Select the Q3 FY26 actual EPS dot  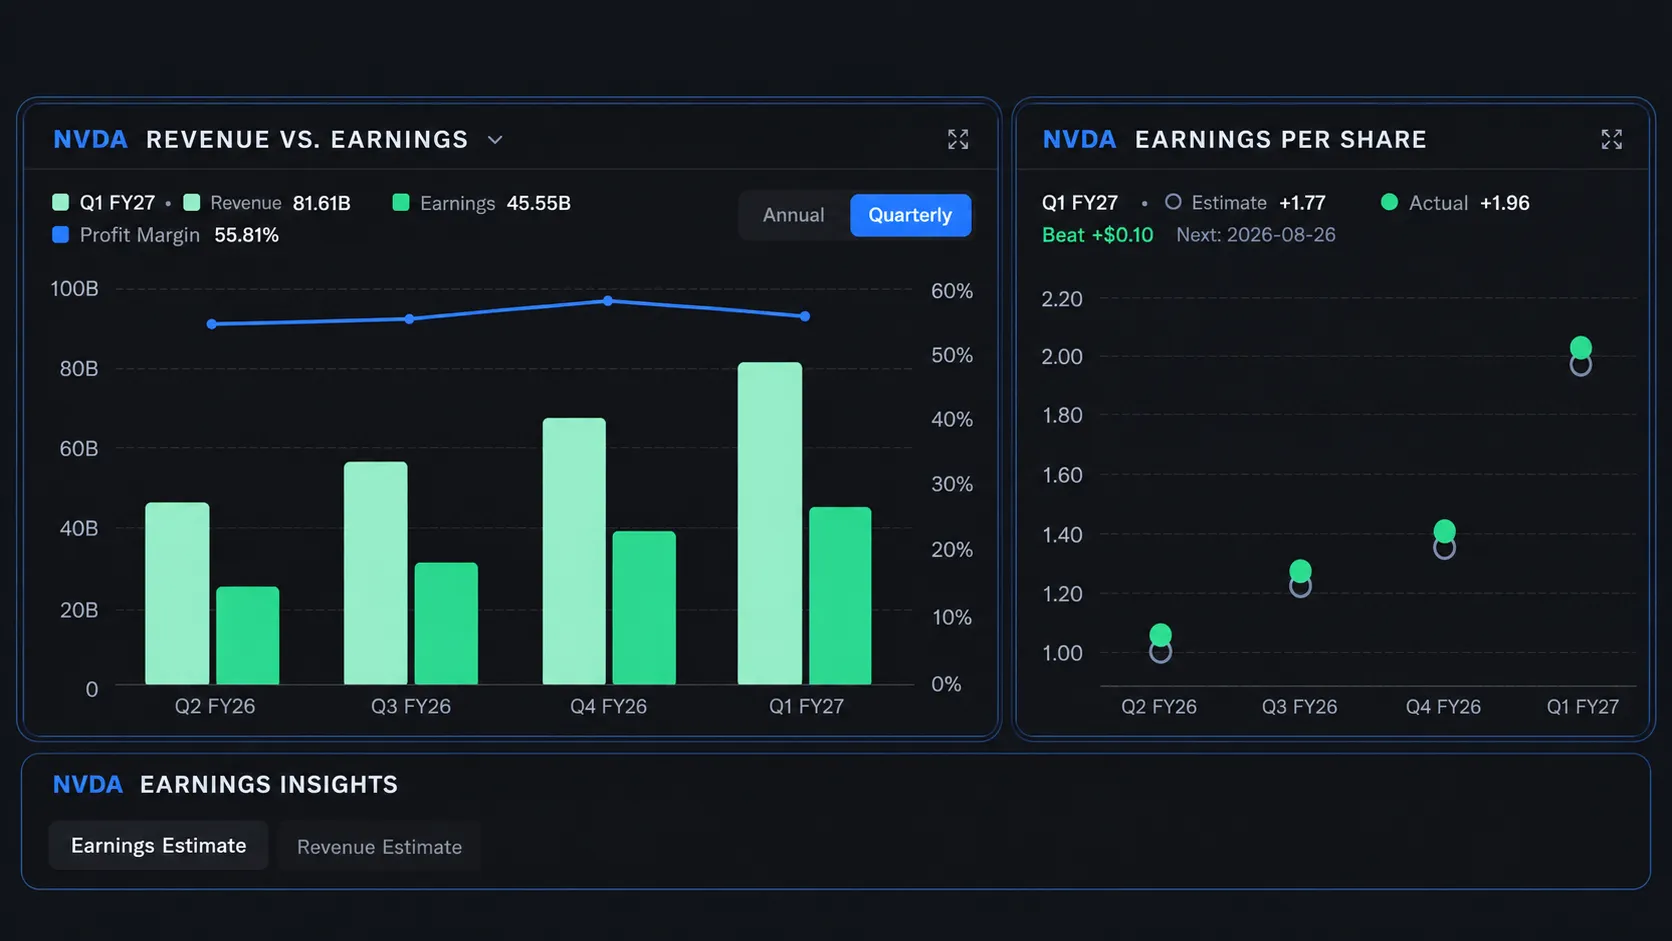(x=1300, y=571)
